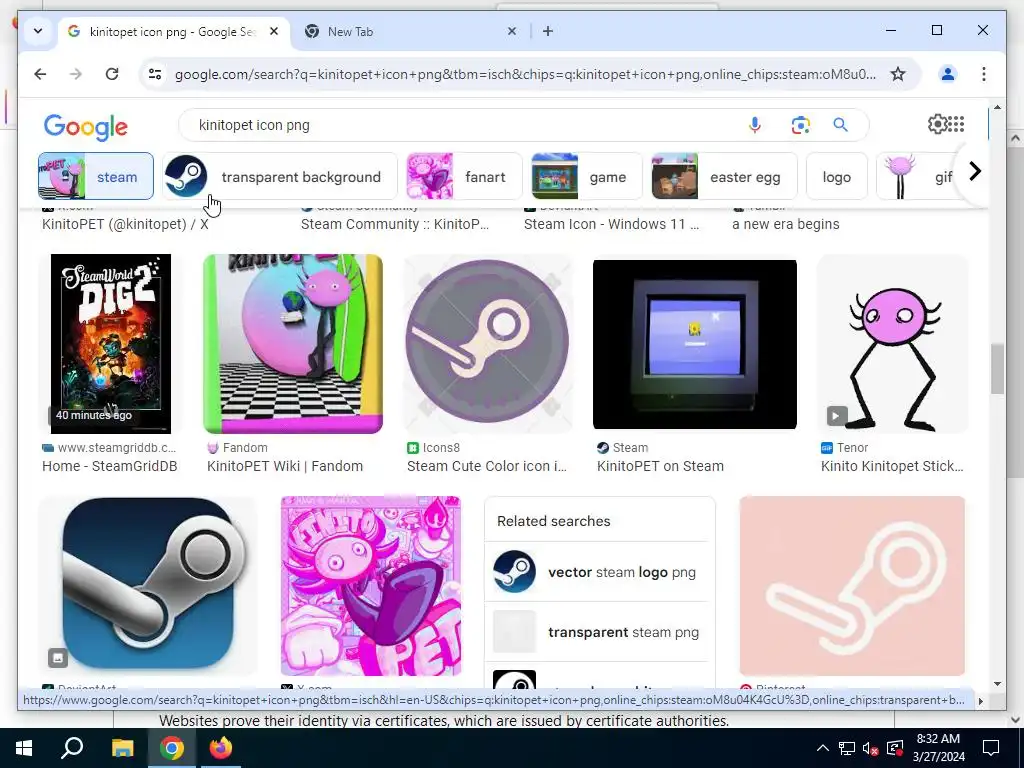Open the Home - SteamGridDB link
The height and width of the screenshot is (768, 1024).
110,466
